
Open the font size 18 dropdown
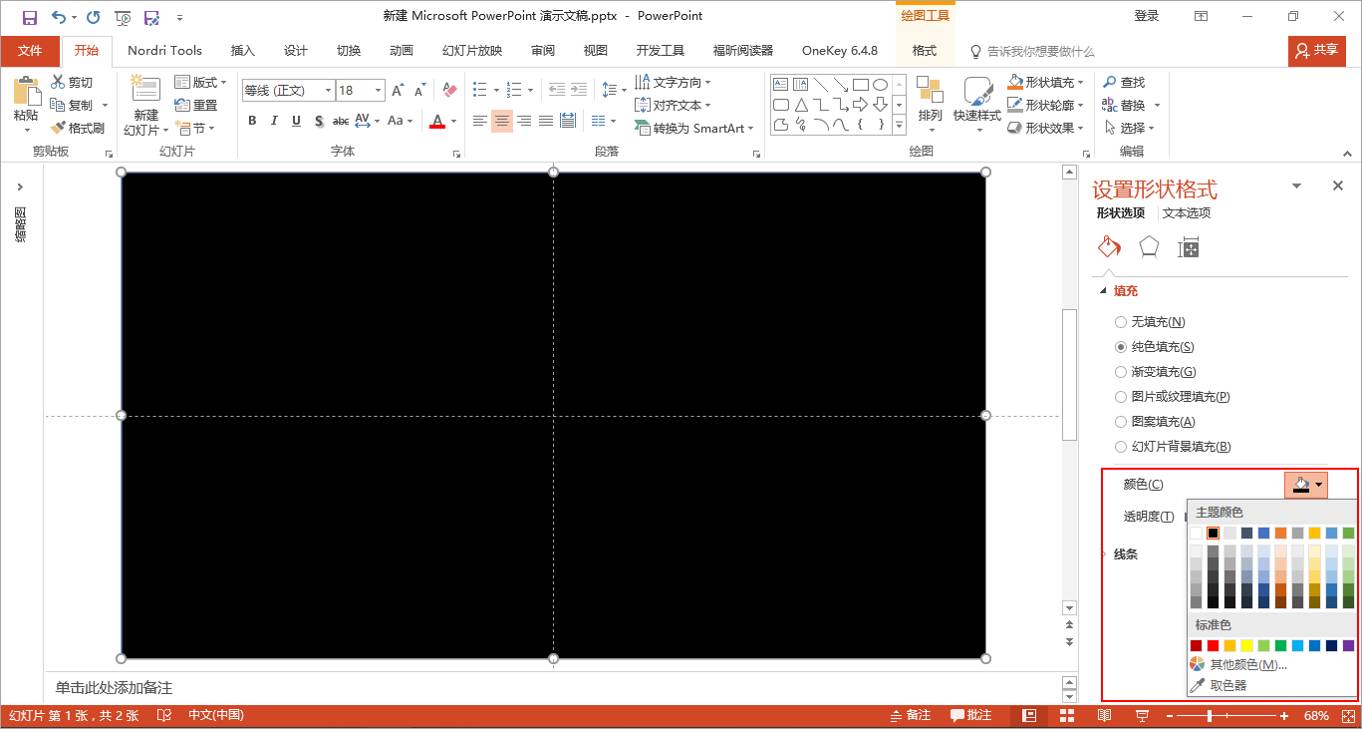click(378, 90)
